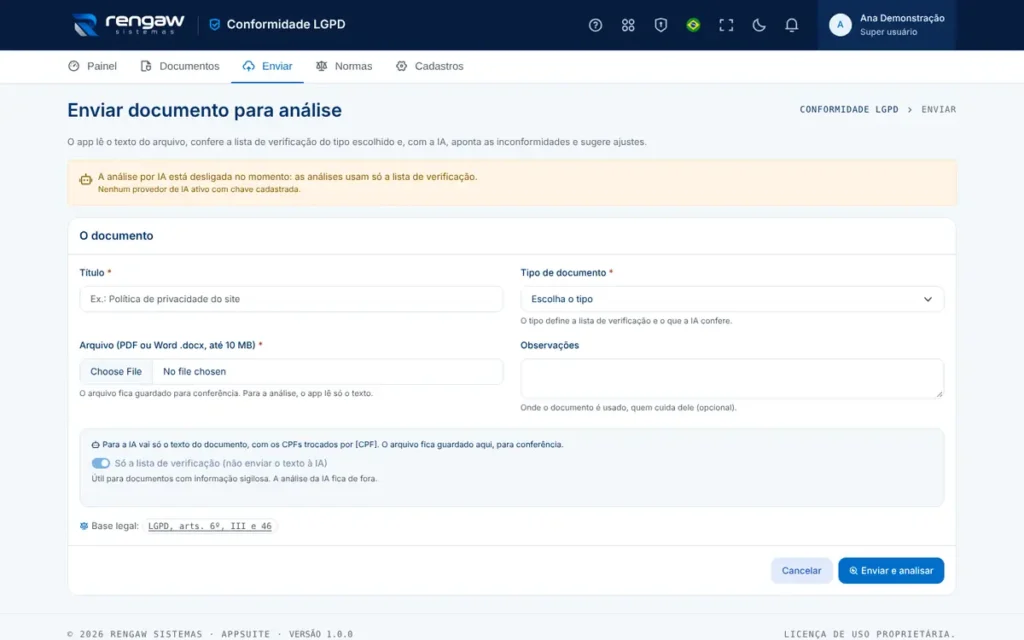Click the Choose File button
1024x640 pixels.
[116, 372]
